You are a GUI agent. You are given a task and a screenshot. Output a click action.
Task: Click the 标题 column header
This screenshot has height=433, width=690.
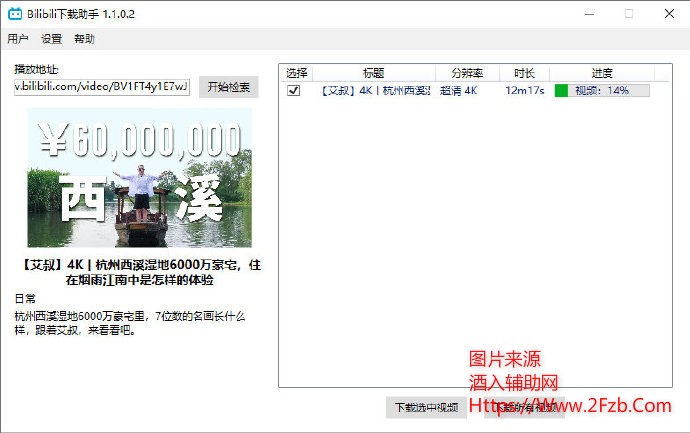click(x=374, y=73)
